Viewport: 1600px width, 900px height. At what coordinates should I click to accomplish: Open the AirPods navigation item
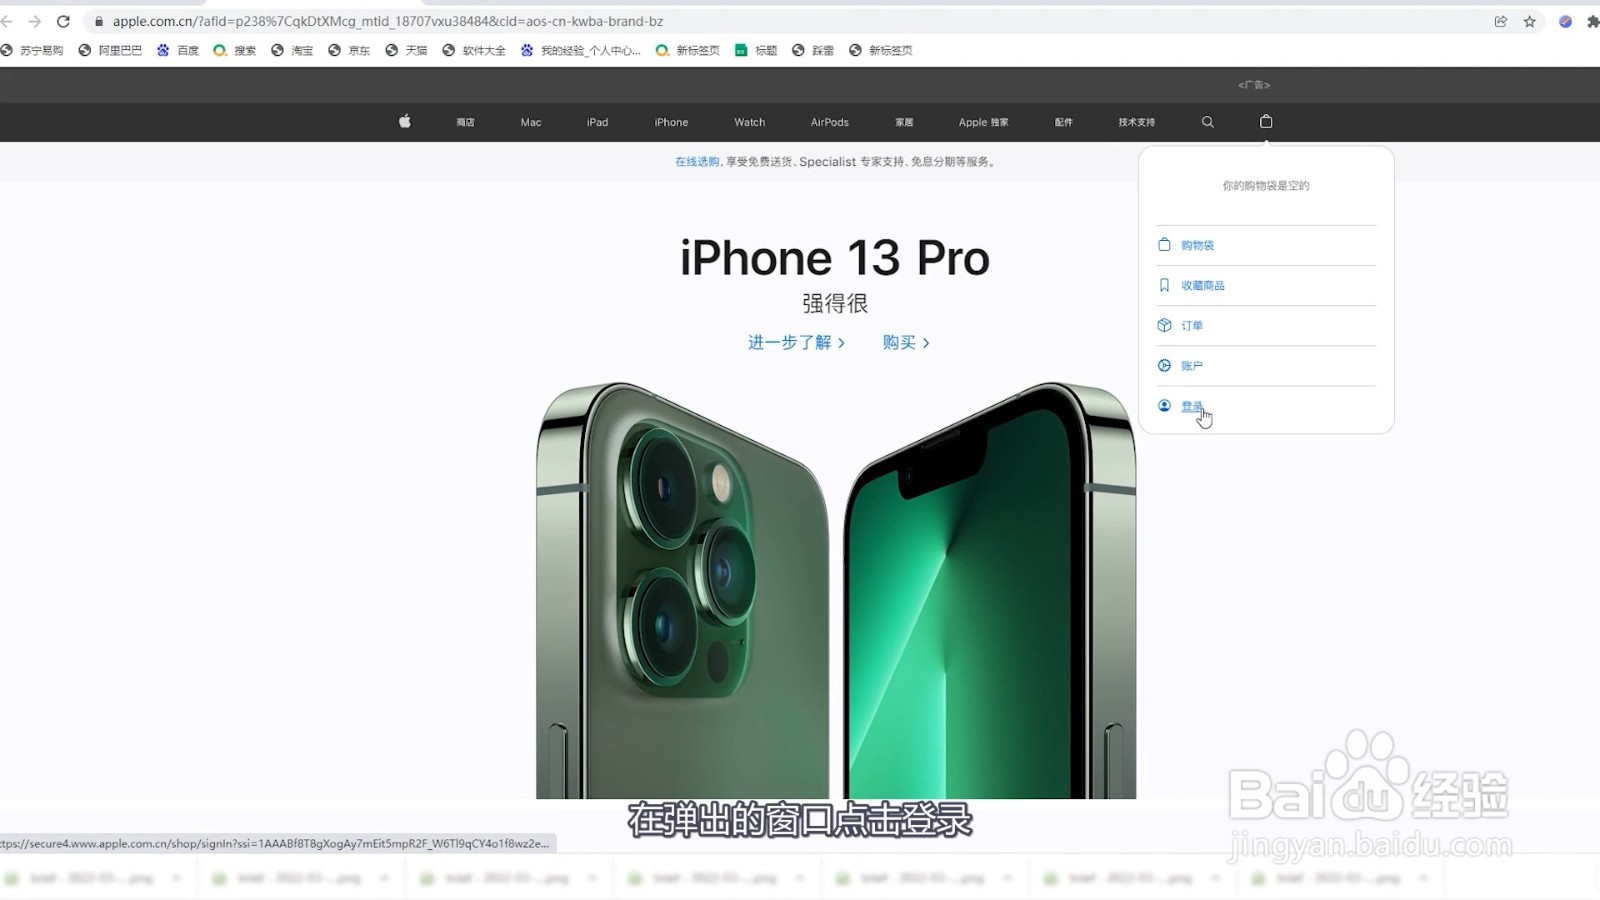829,122
